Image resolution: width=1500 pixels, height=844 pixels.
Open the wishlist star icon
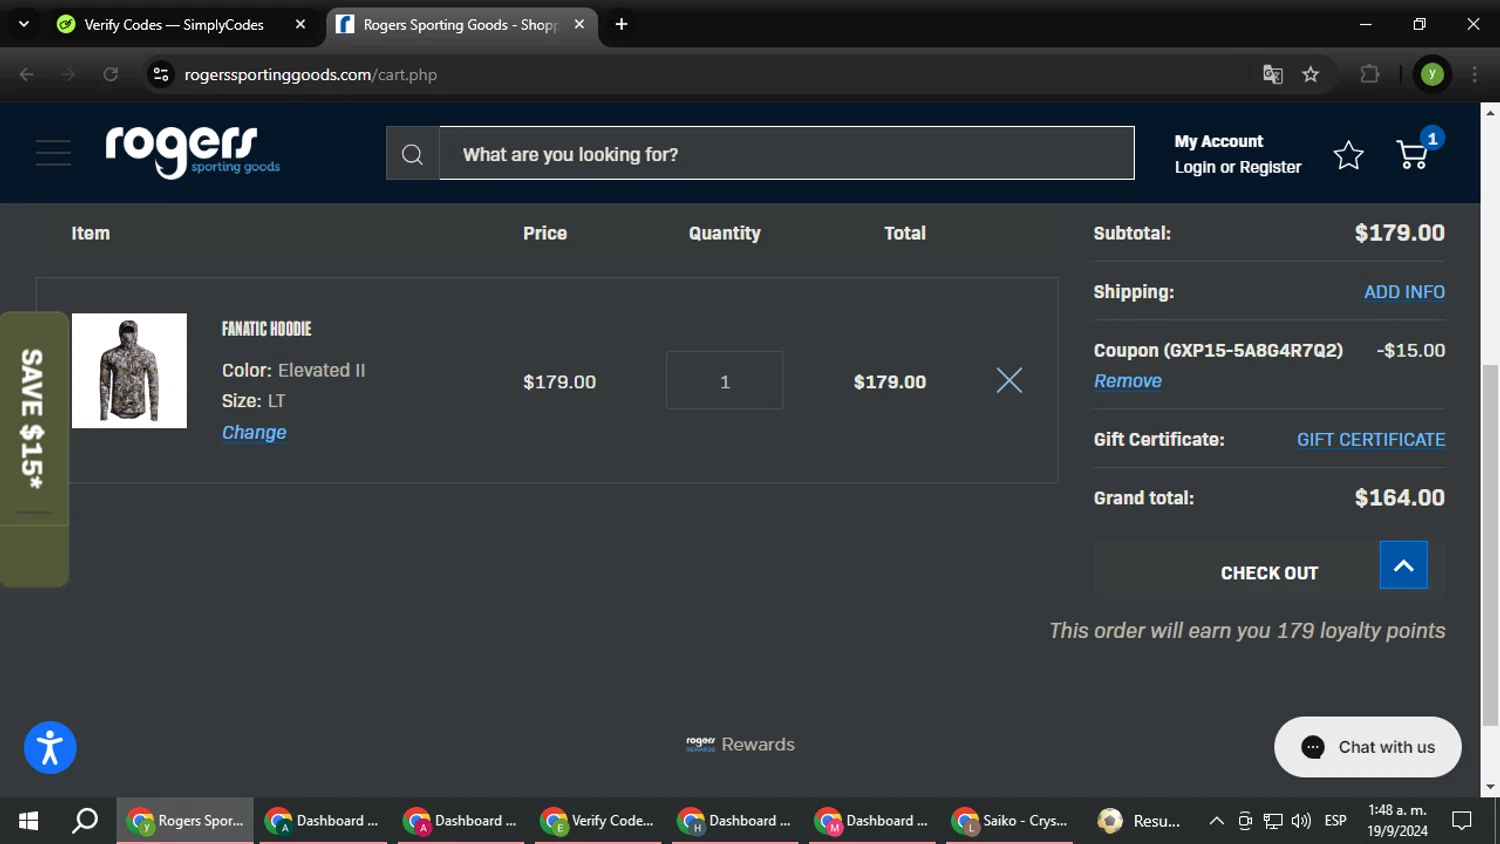(x=1348, y=155)
